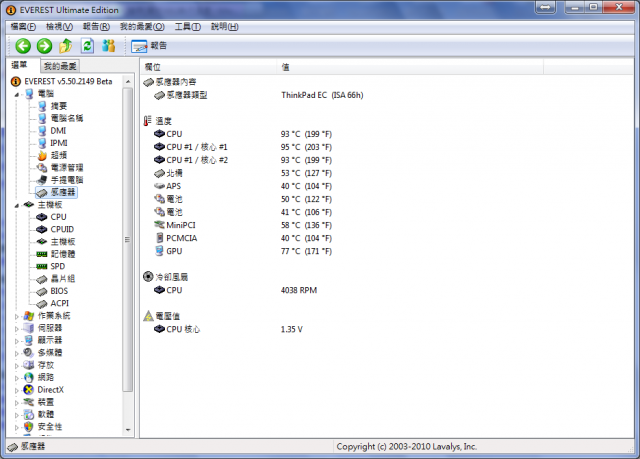Open the CPU item under 主機板
The image size is (640, 459).
tap(52, 217)
